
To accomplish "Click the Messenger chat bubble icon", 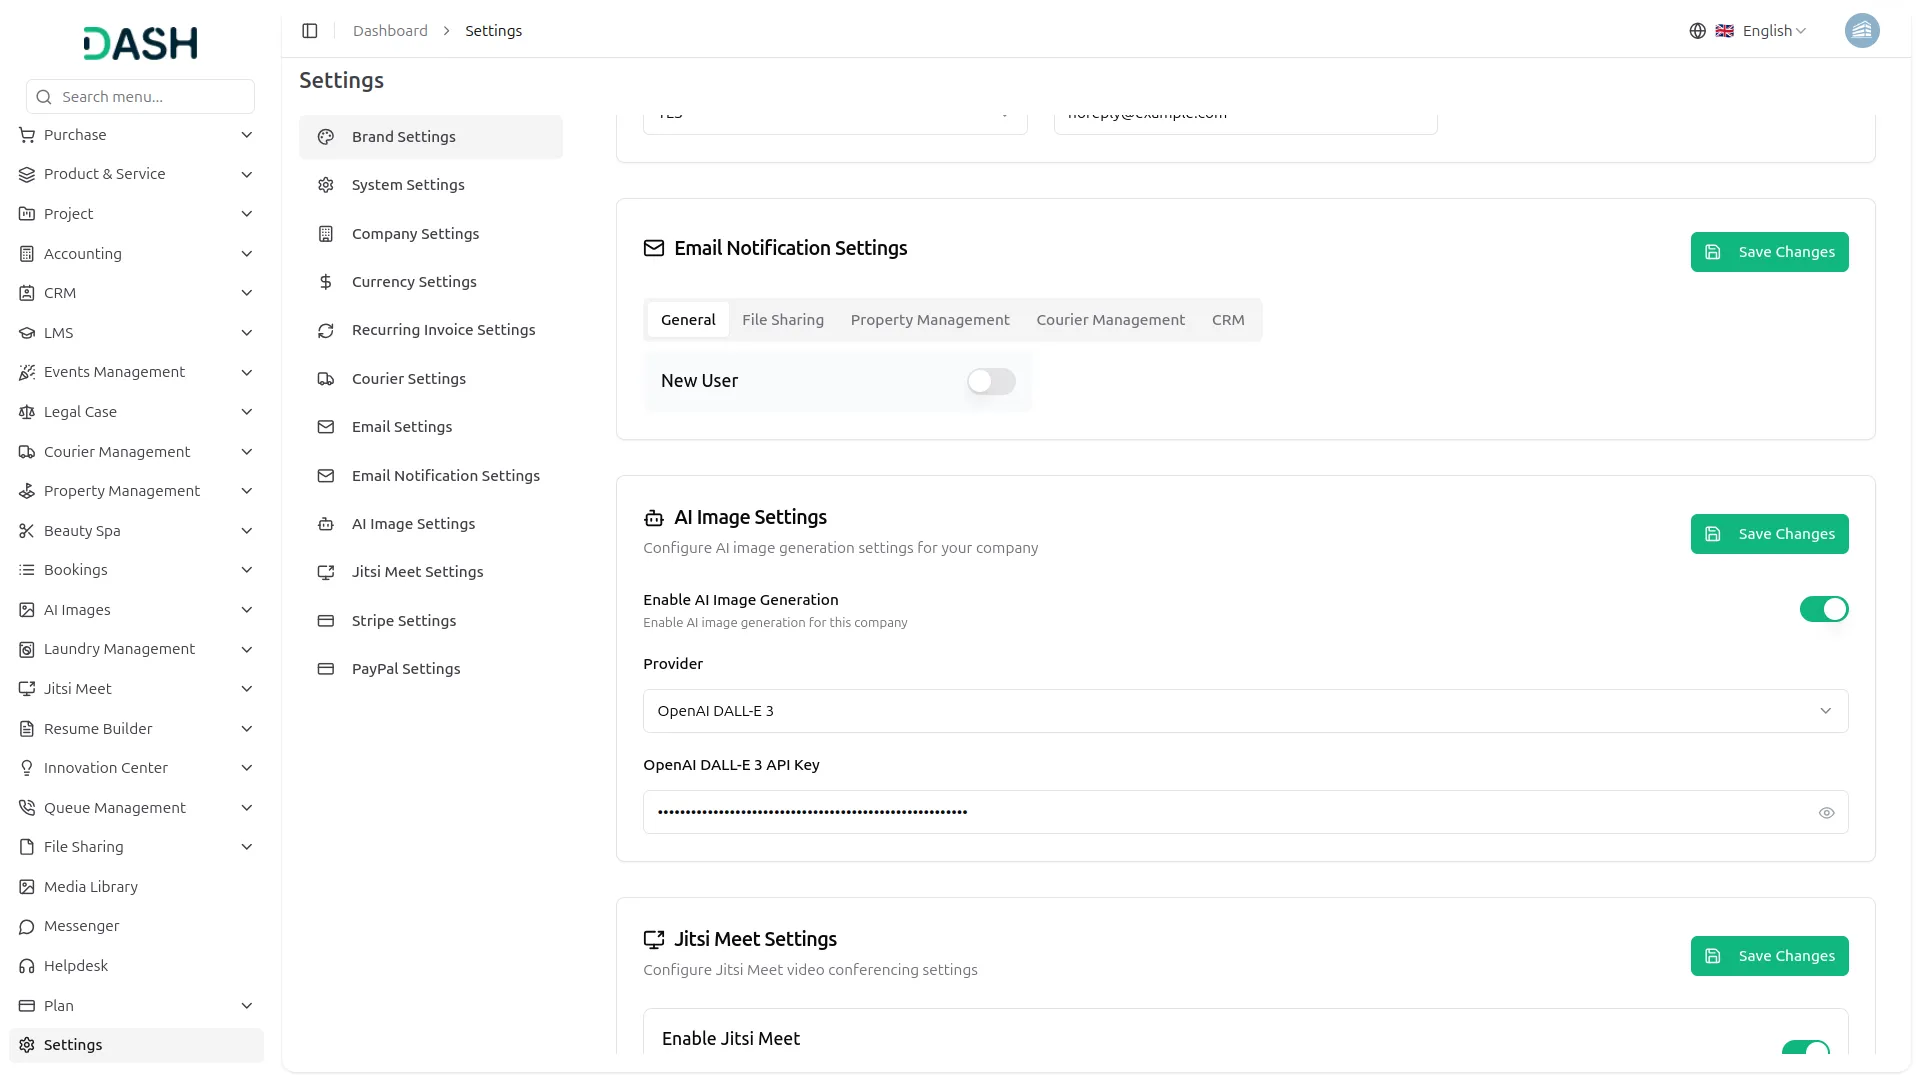I will tap(27, 926).
